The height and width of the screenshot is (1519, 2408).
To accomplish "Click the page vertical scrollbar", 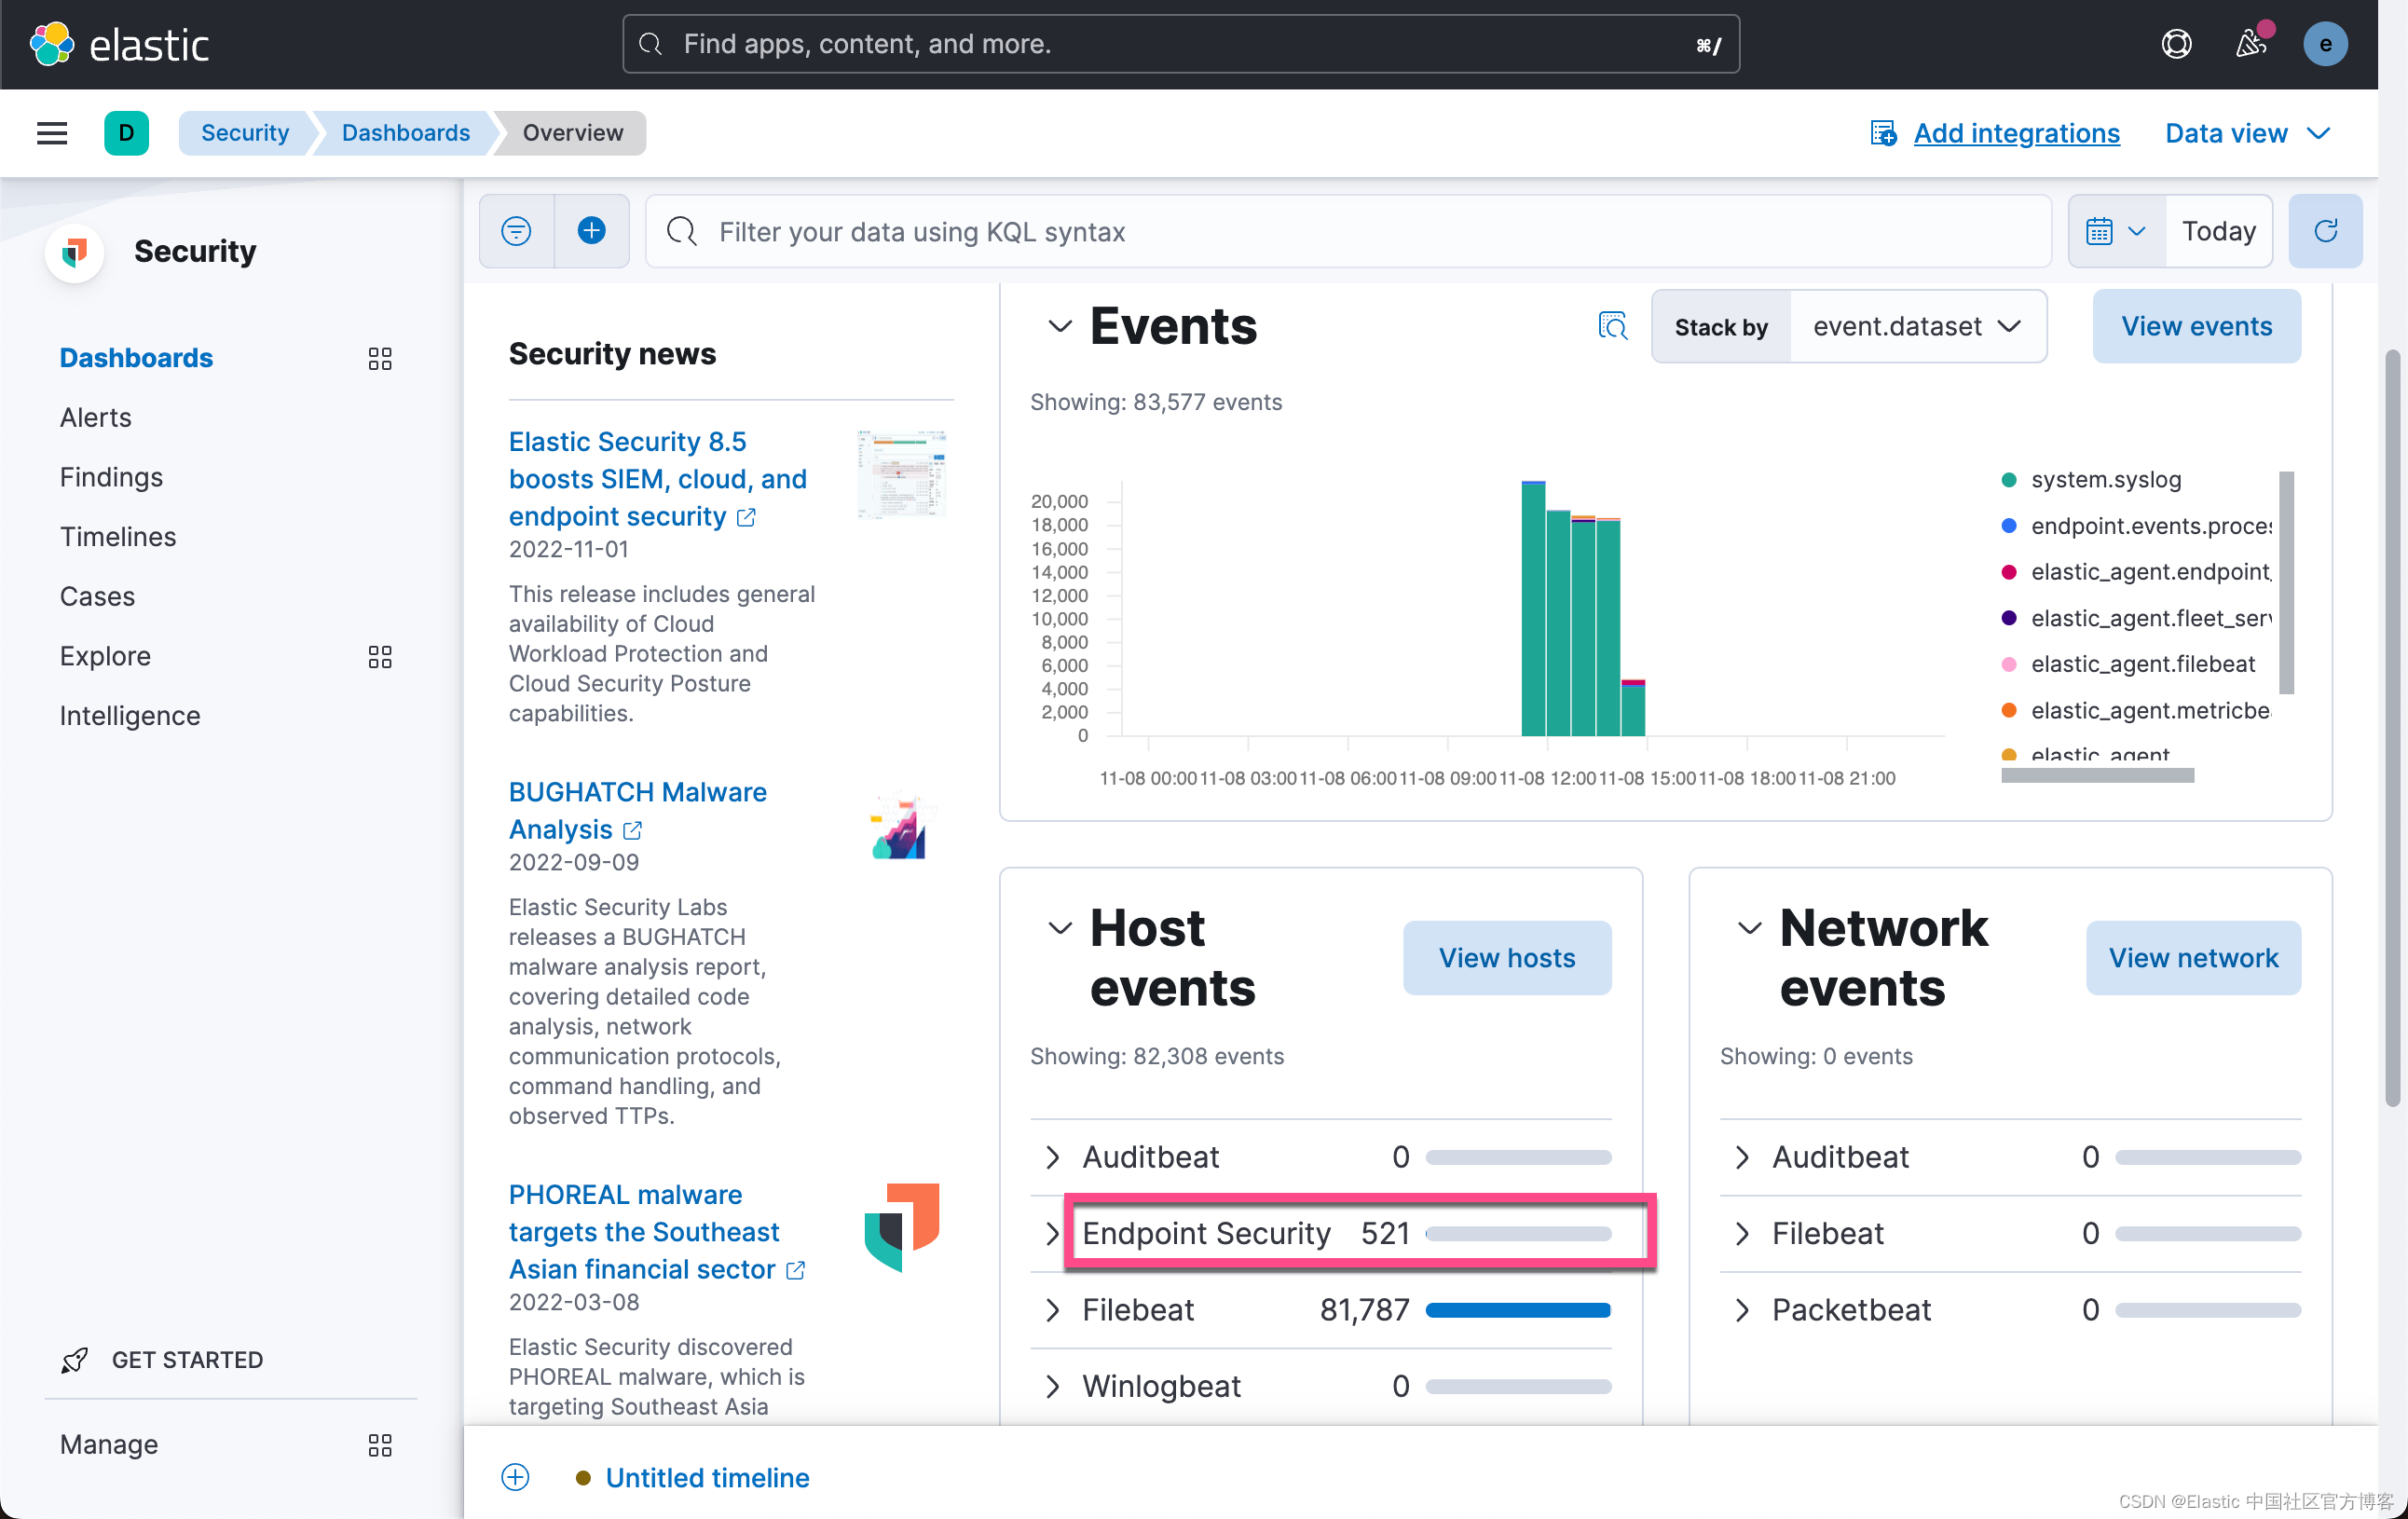I will 2392,727.
